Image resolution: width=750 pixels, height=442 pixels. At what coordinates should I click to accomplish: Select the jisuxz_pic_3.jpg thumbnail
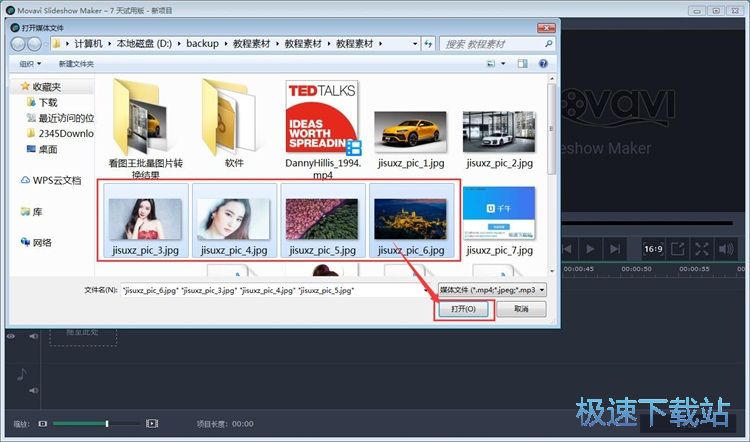145,221
